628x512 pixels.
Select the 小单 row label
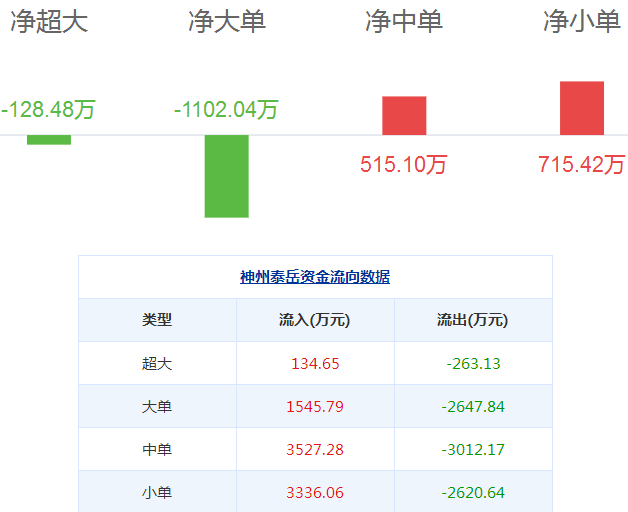tap(157, 492)
